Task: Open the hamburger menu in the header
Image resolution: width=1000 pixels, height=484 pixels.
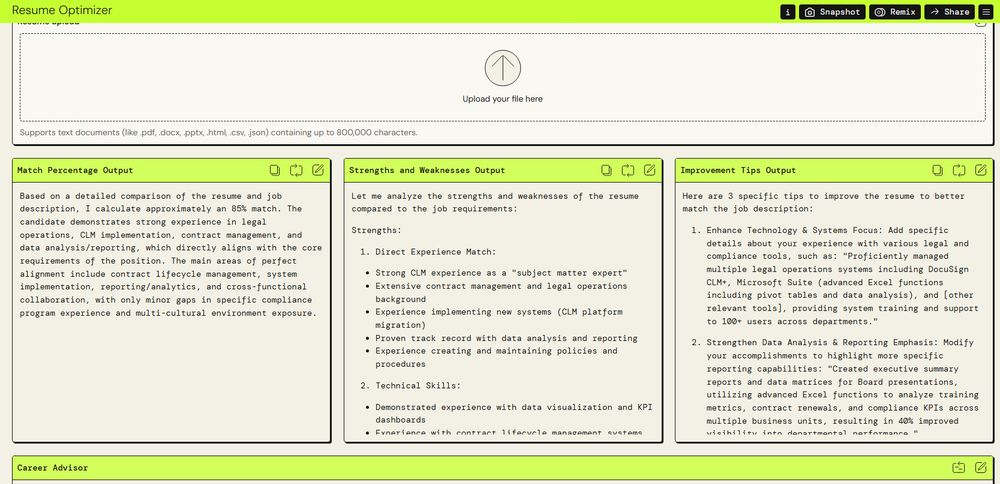Action: pos(985,11)
